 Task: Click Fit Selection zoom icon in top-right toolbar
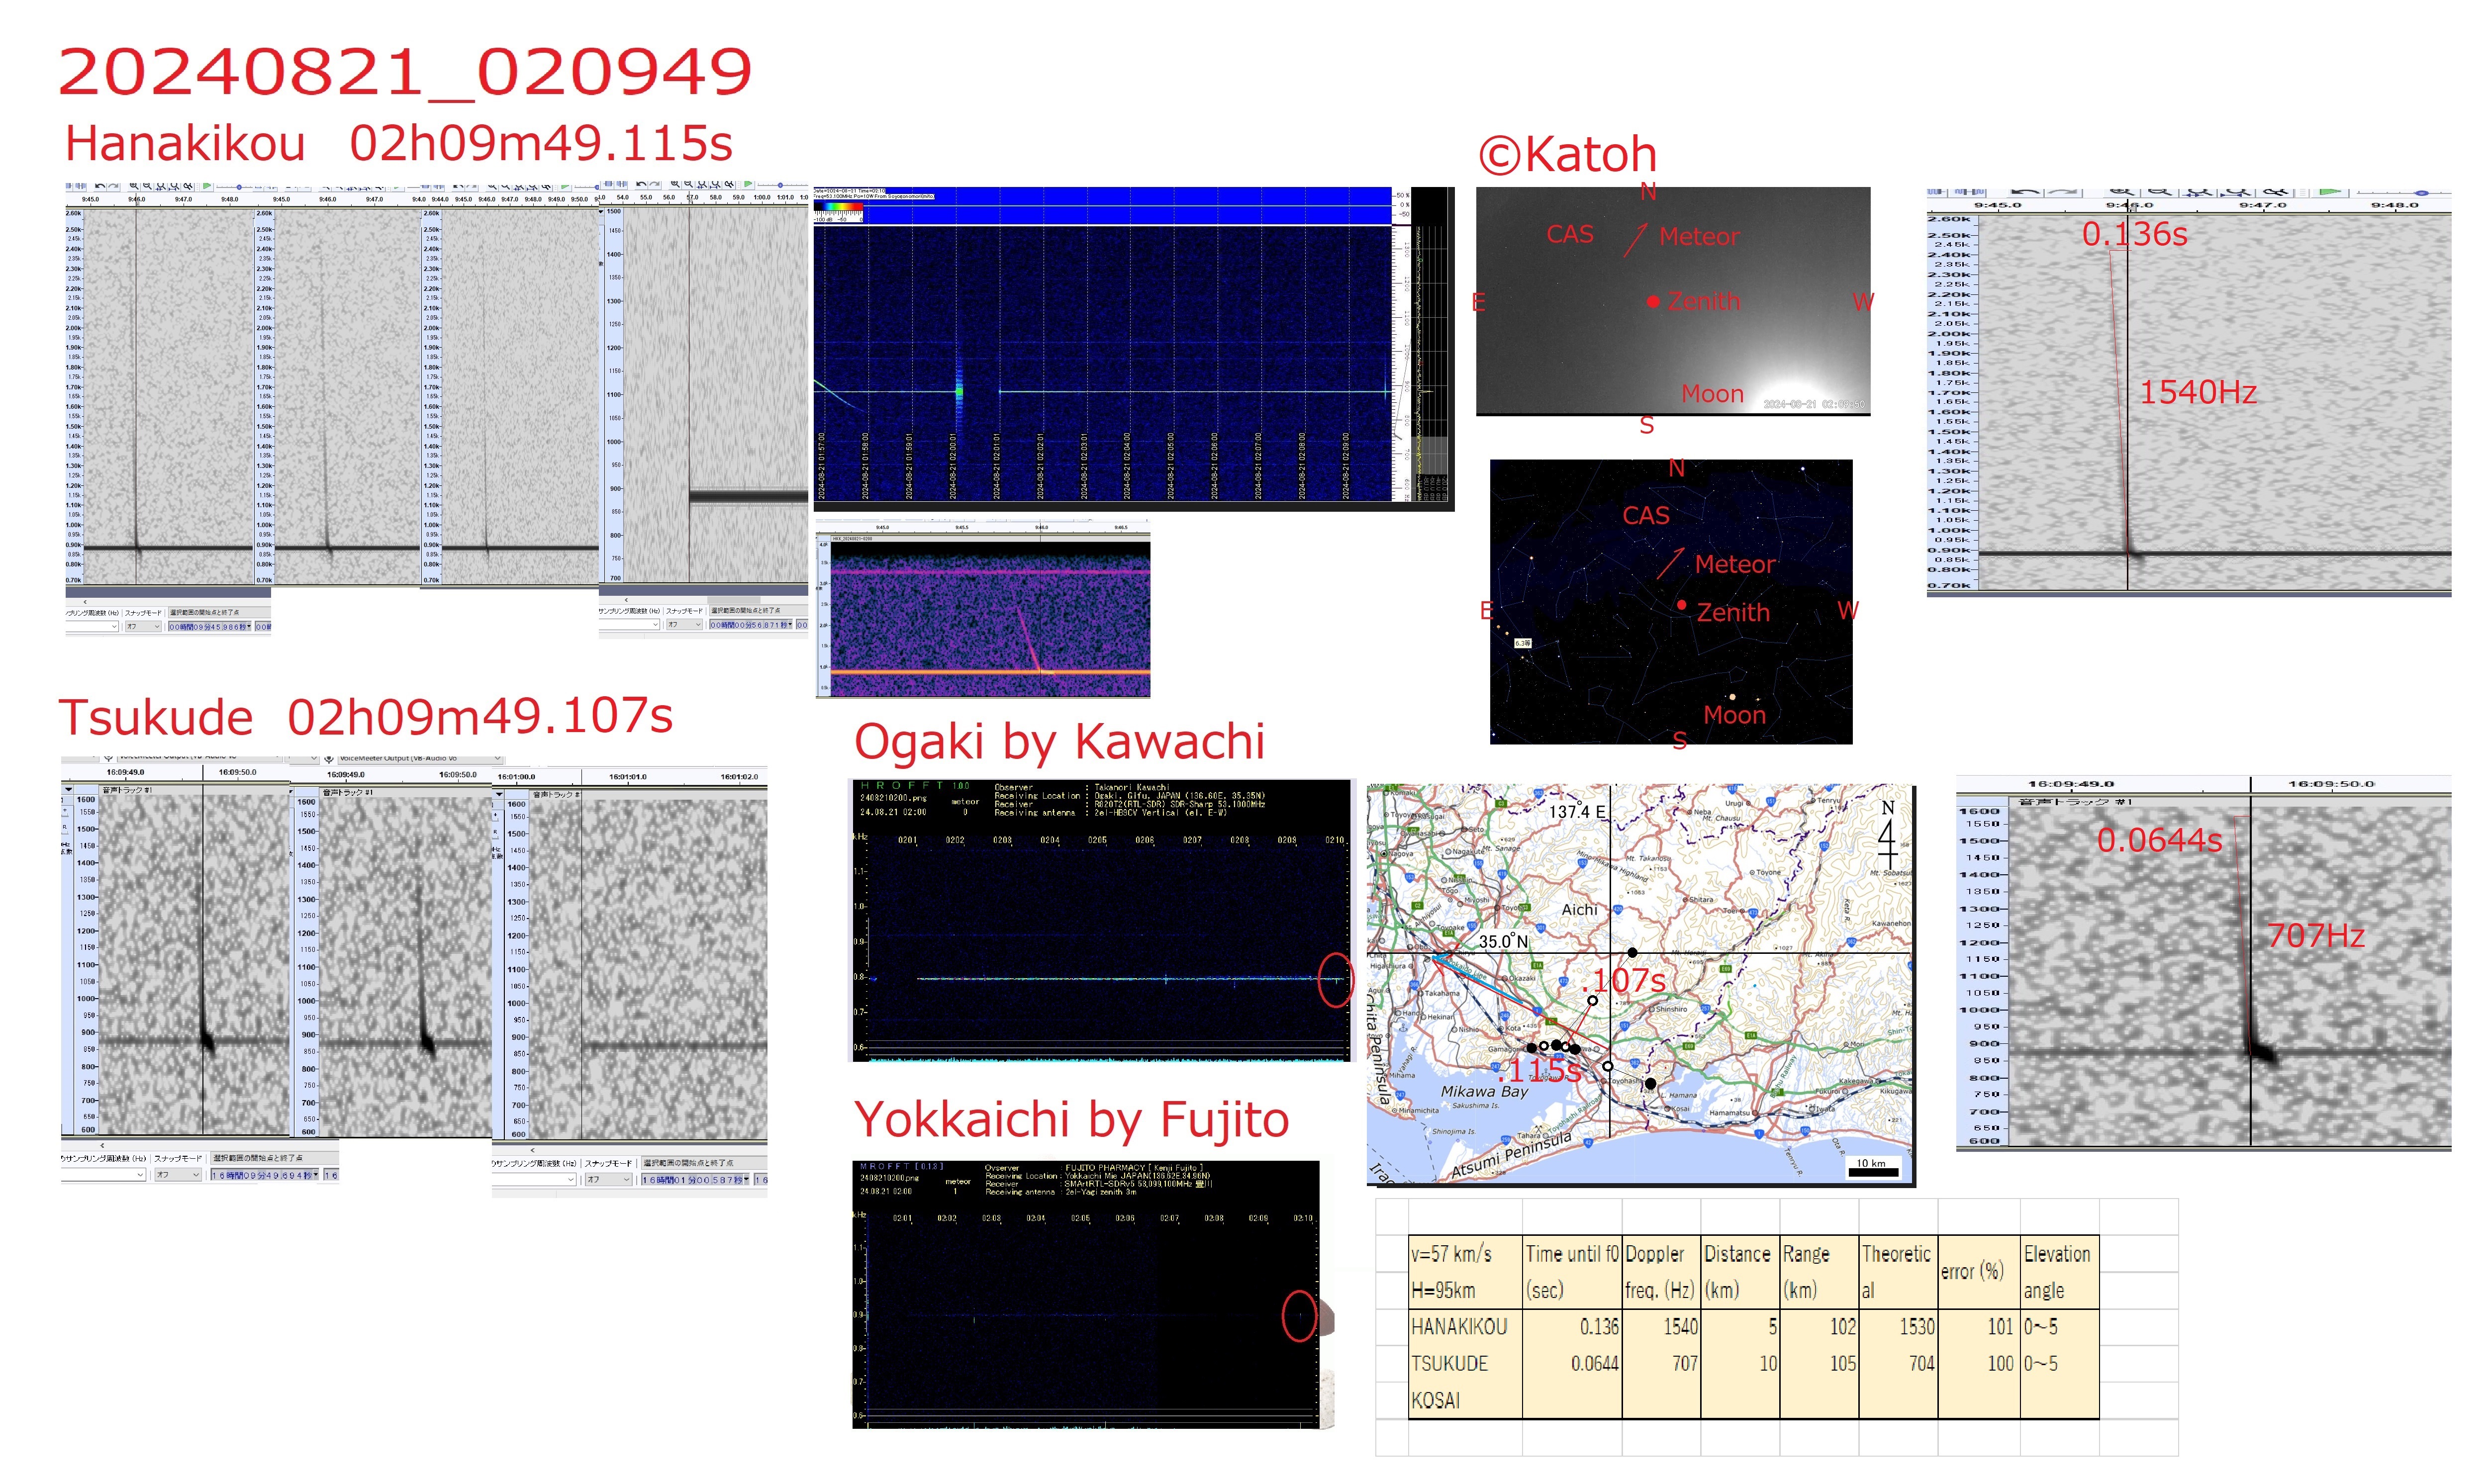(x=2199, y=192)
